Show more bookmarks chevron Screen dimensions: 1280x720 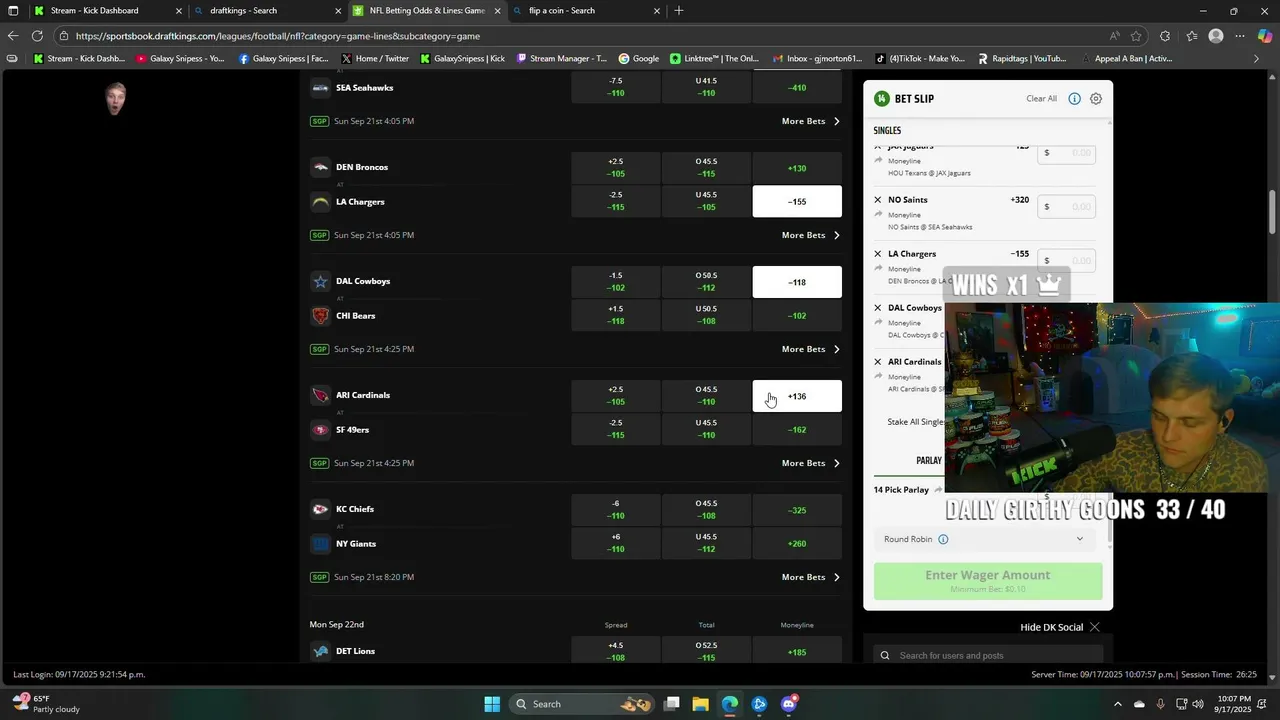point(1256,59)
